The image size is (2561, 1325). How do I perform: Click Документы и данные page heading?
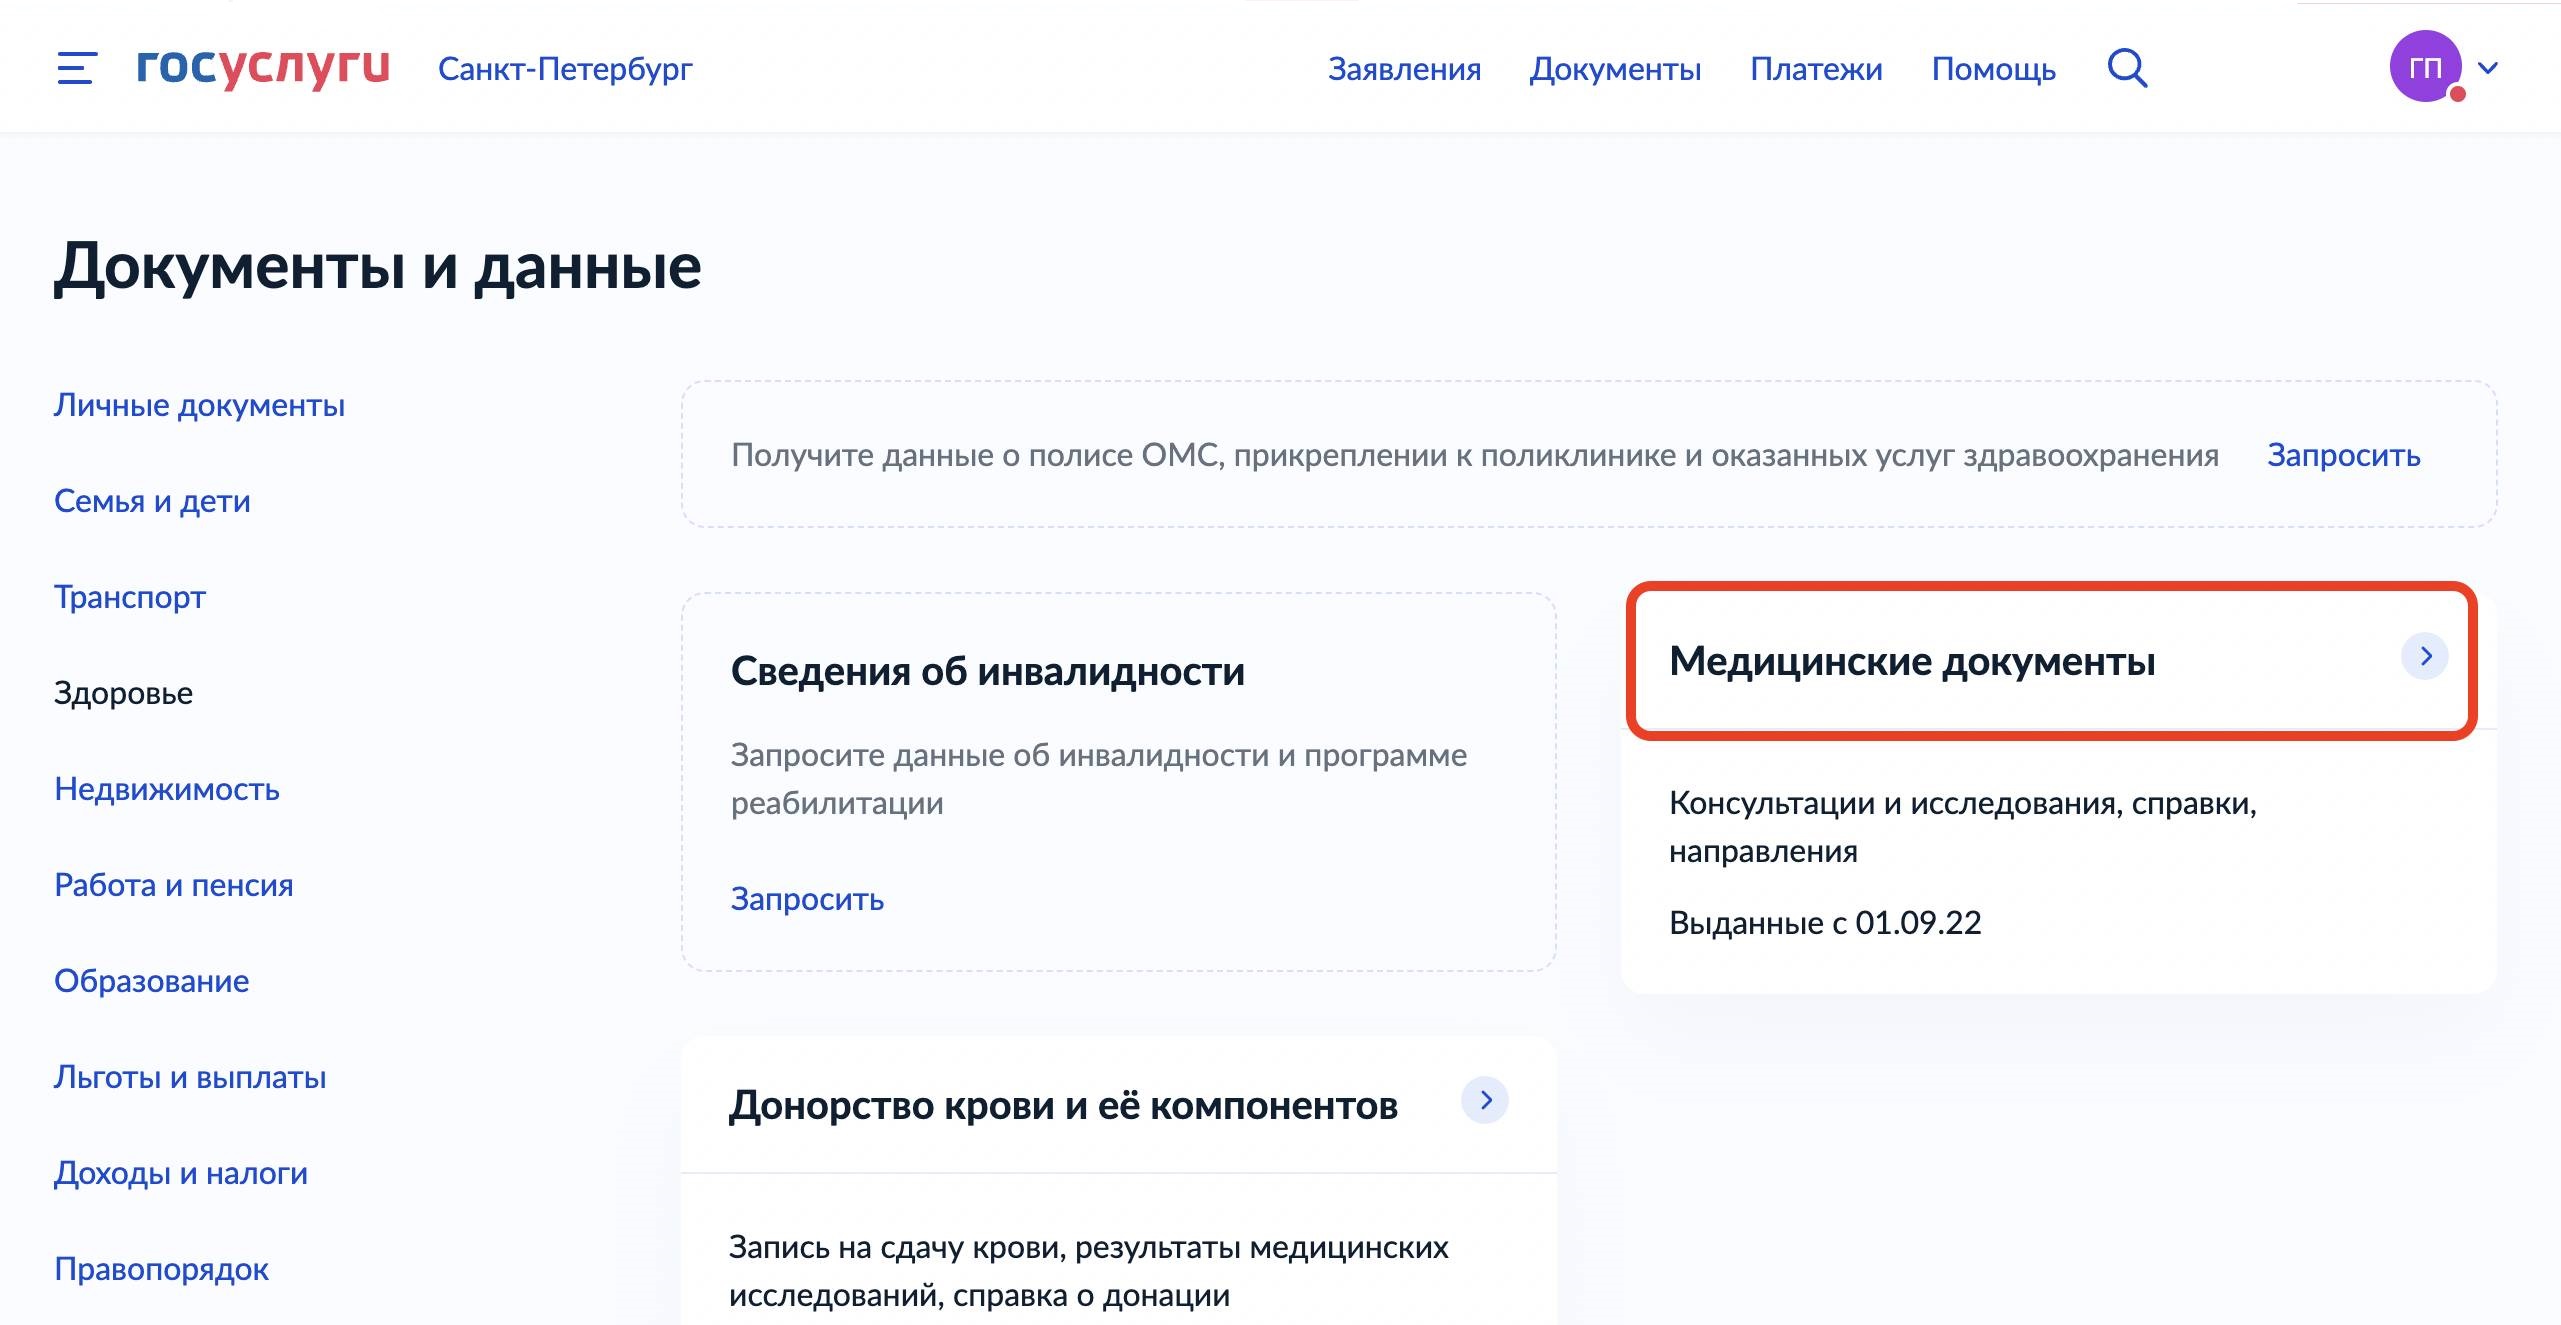378,268
